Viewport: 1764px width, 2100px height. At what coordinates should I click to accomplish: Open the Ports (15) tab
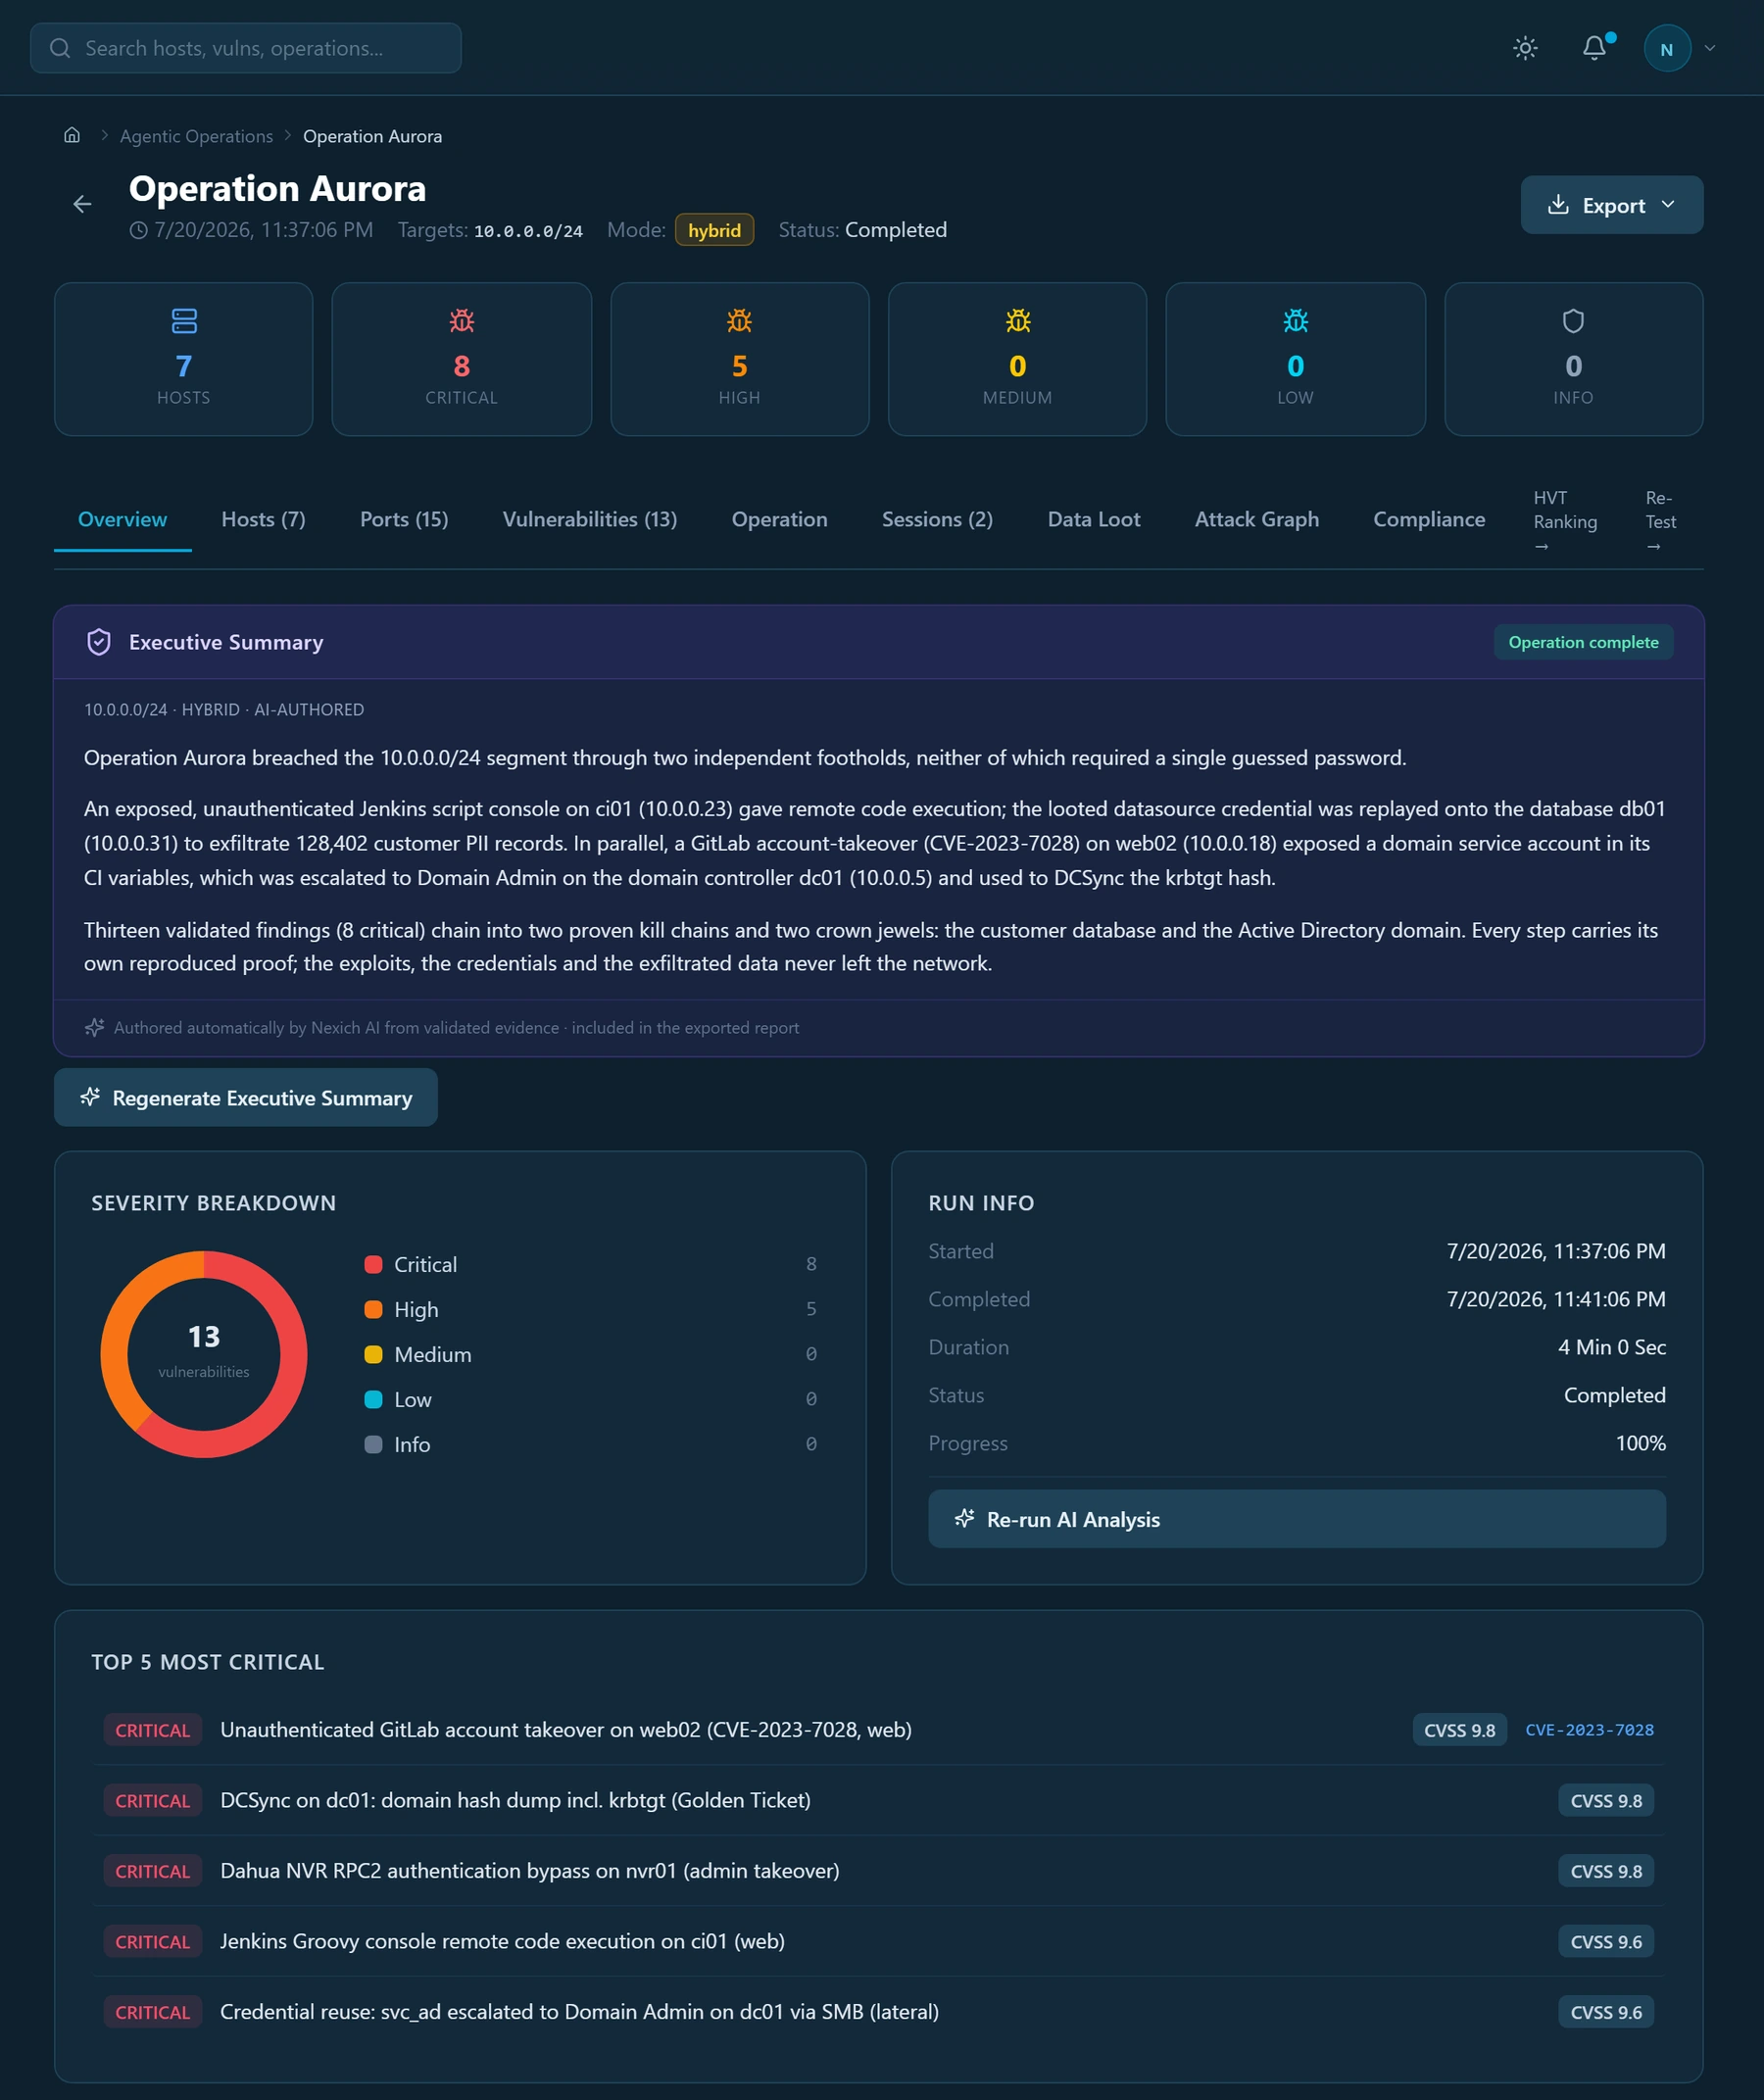[404, 519]
